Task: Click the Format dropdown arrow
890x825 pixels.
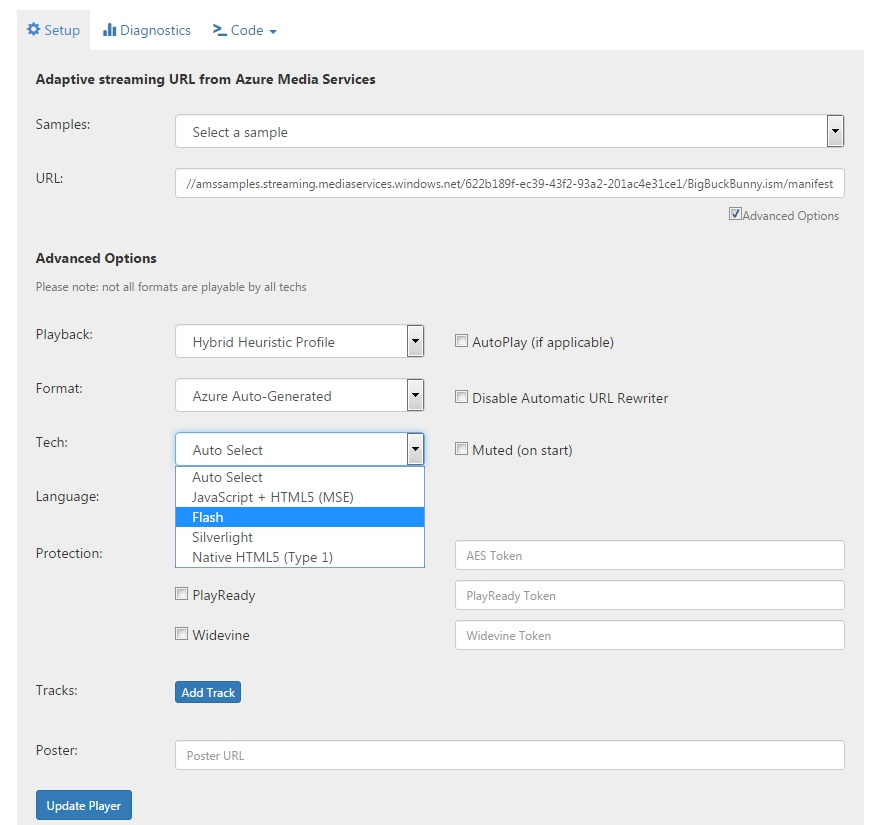Action: pos(415,395)
